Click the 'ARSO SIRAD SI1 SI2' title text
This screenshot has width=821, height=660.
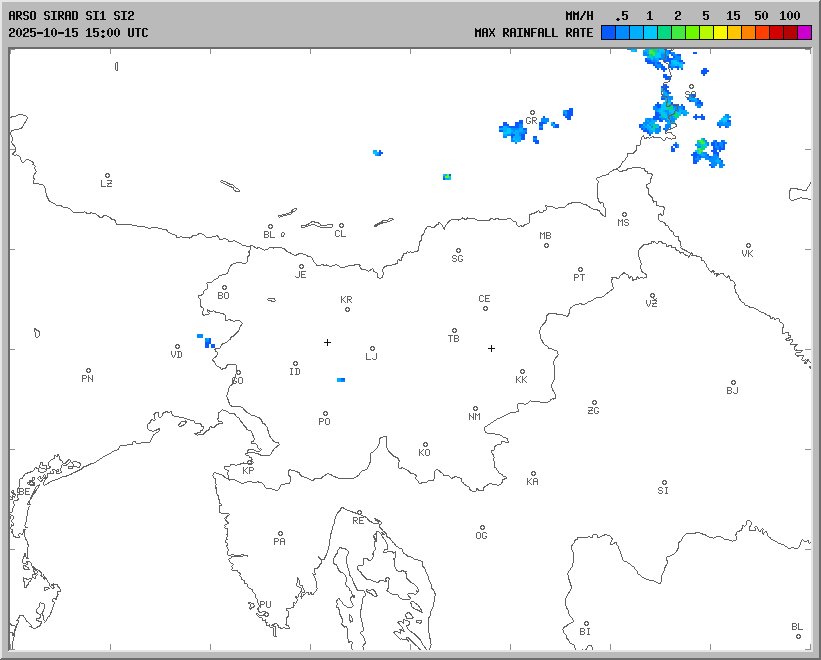tap(71, 15)
